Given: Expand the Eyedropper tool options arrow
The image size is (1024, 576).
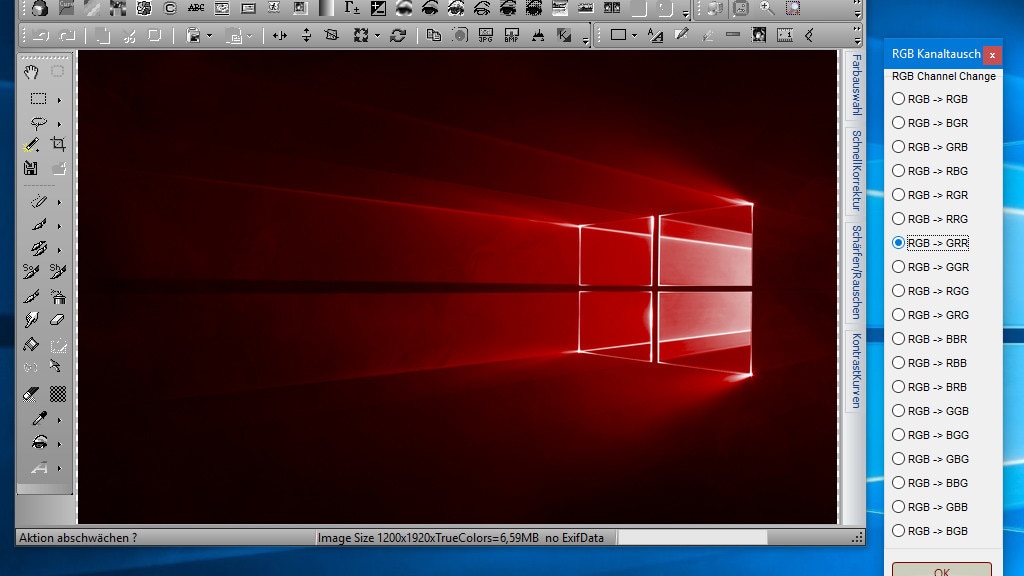Looking at the screenshot, I should point(59,420).
